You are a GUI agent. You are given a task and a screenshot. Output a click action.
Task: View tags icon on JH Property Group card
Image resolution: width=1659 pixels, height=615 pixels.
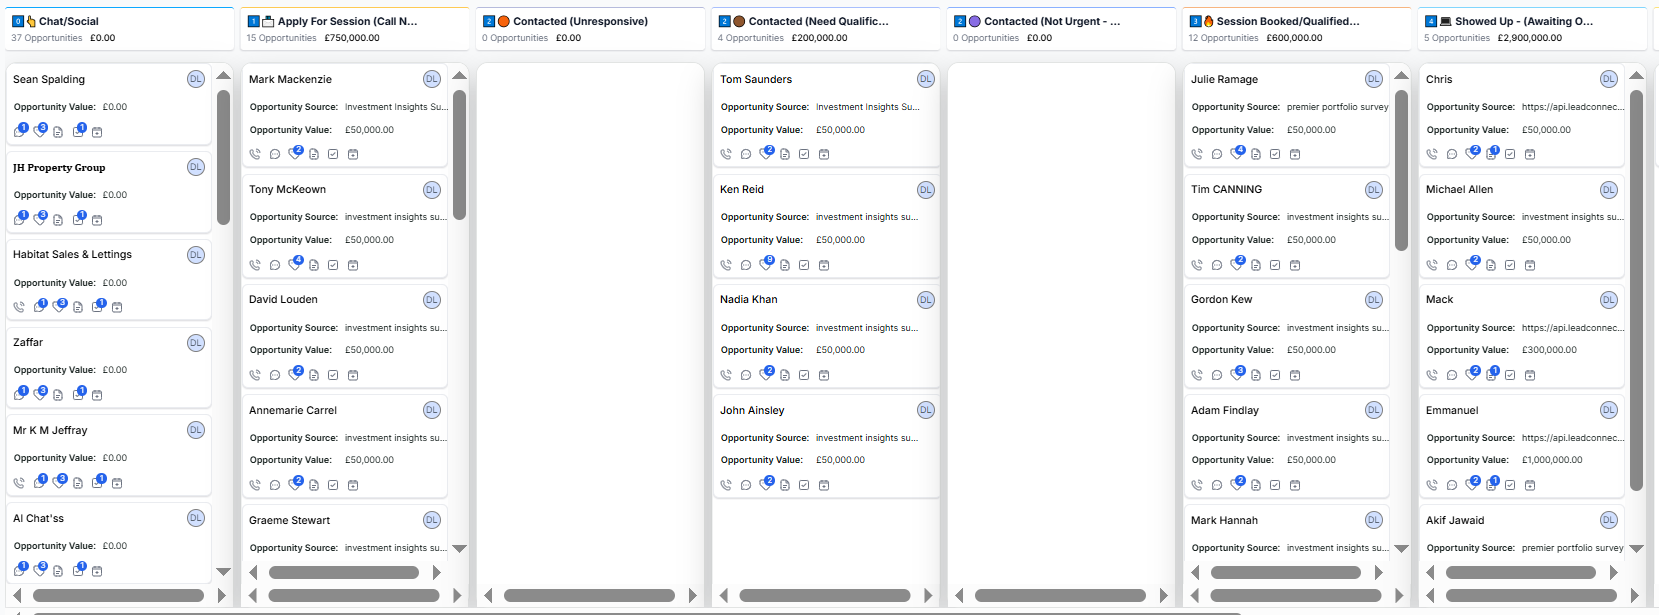click(x=40, y=219)
